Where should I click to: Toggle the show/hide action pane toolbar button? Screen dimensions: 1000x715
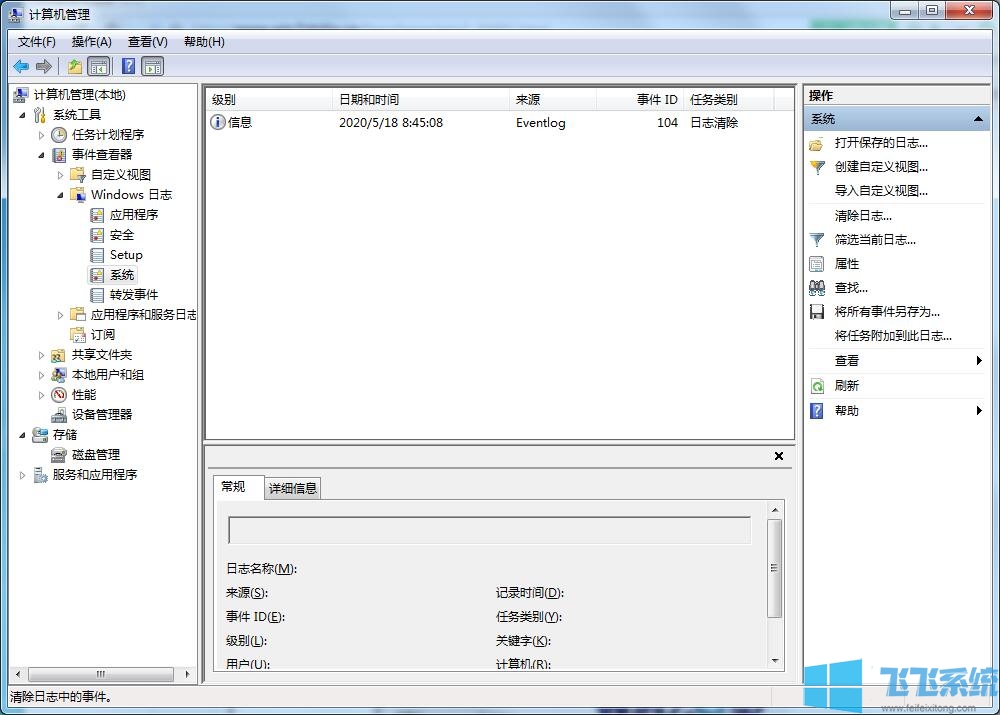153,66
